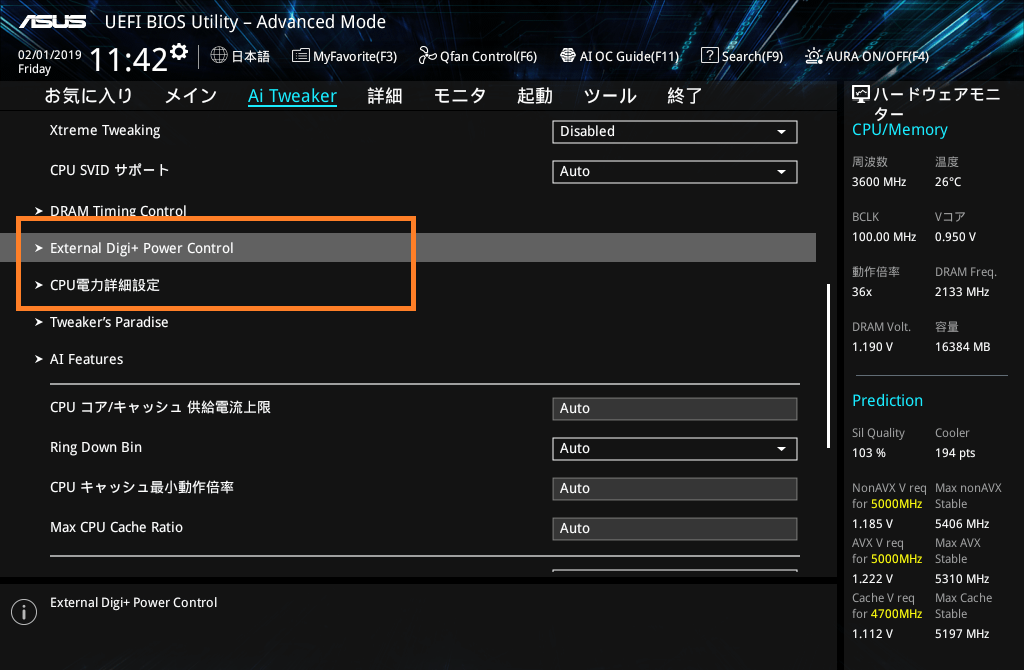Screen dimensions: 1024x670
Task: Click the Max CPU Cache Ratio label
Action: (116, 527)
